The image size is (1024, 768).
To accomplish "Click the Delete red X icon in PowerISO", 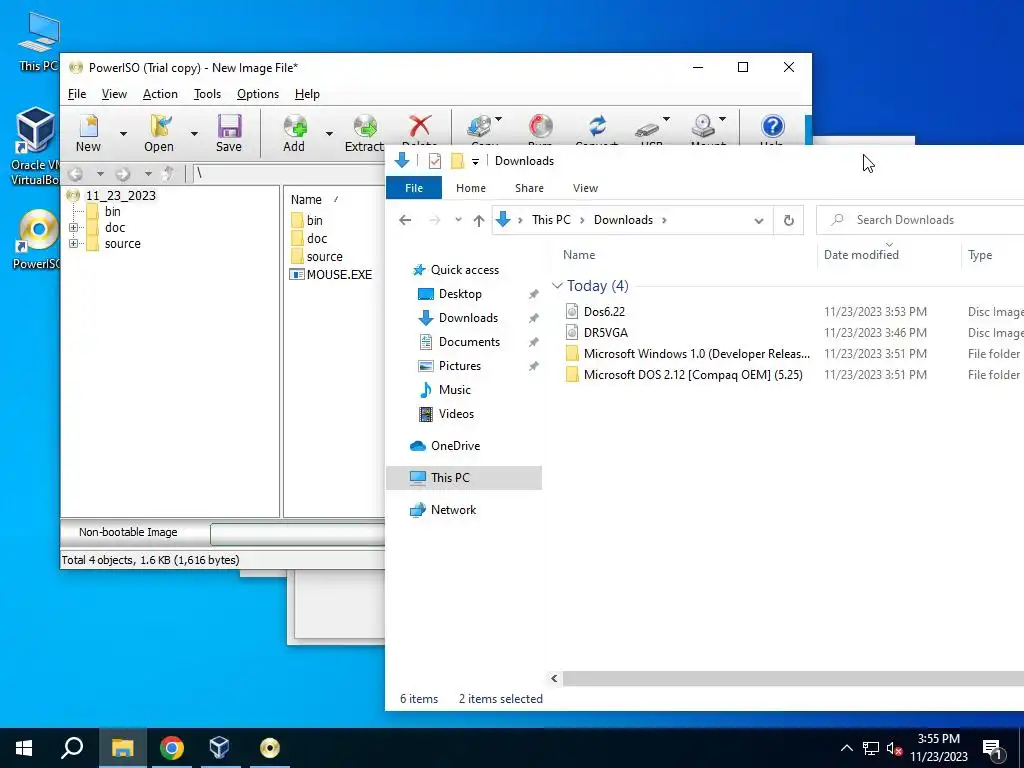I will 420,126.
